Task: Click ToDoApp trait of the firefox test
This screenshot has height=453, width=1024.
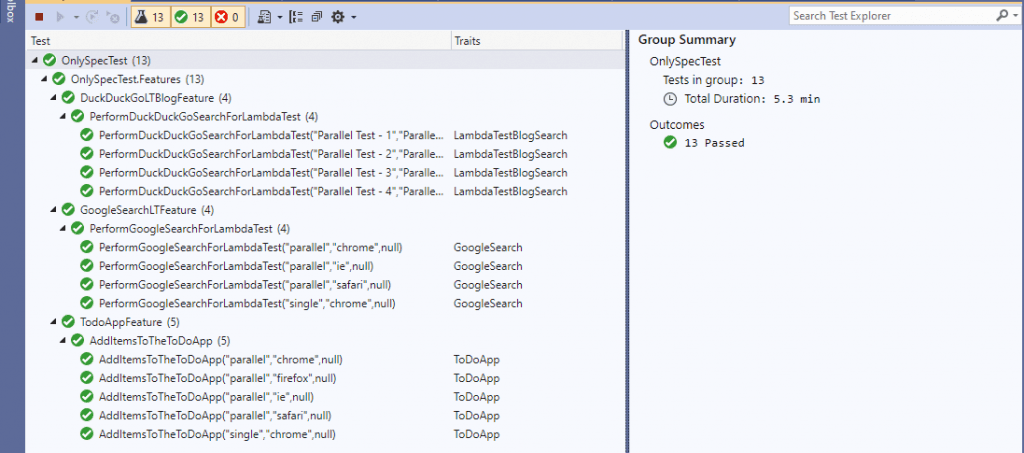Action: point(477,378)
